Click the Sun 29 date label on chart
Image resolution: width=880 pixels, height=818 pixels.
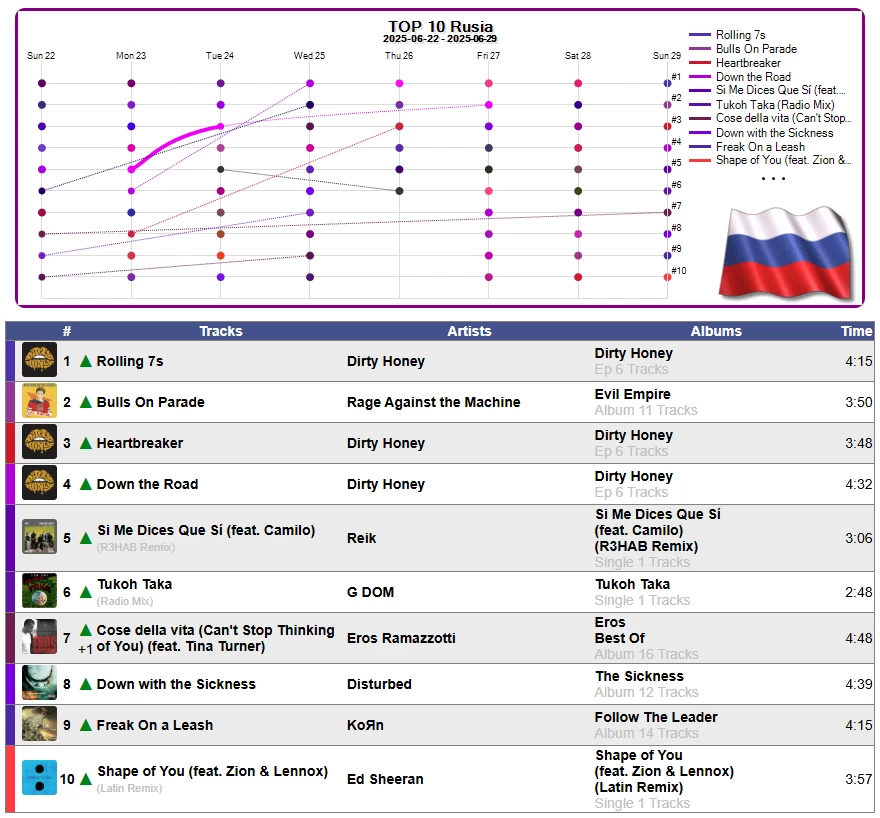667,56
